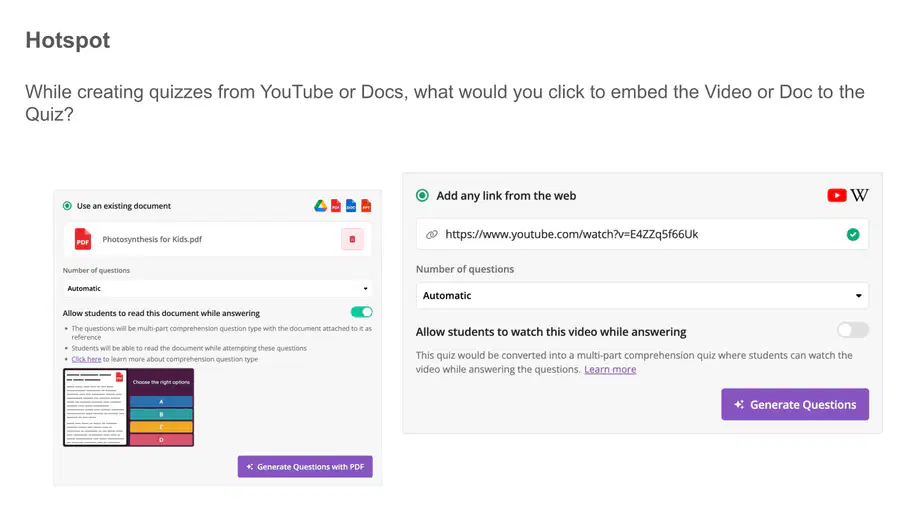Click the Wikipedia W icon
The height and width of the screenshot is (506, 900).
pyautogui.click(x=859, y=196)
